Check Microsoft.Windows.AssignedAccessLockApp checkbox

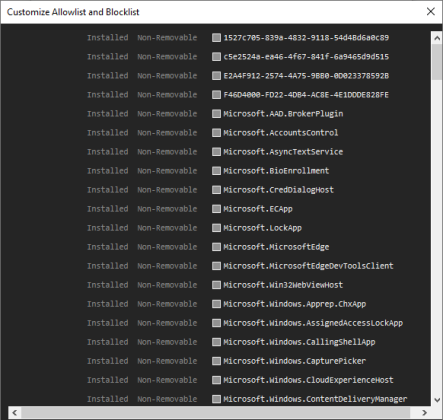pos(216,323)
